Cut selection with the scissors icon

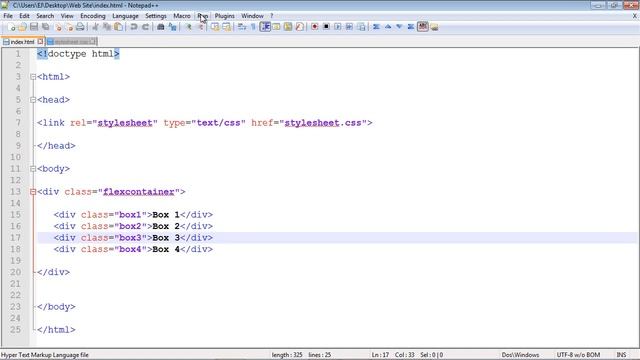[95, 27]
